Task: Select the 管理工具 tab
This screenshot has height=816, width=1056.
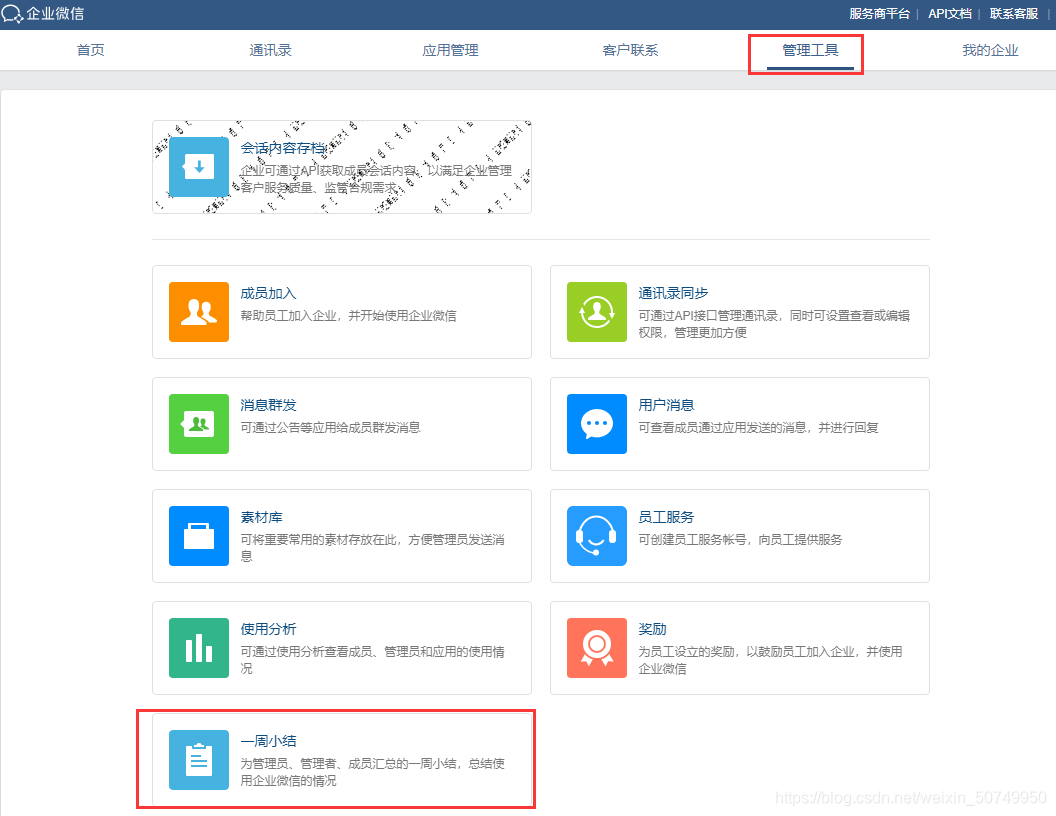Action: coord(810,50)
